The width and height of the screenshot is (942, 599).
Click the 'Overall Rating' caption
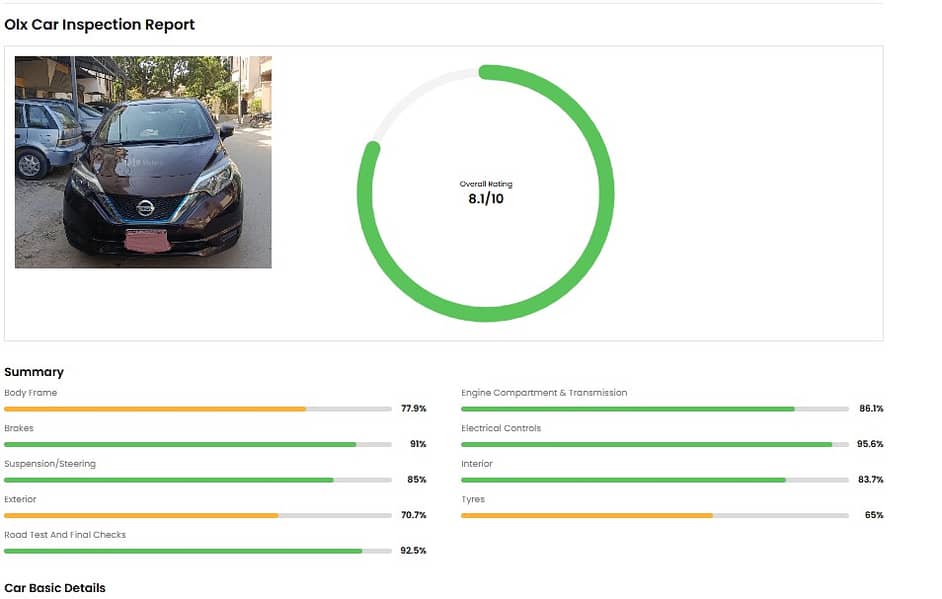pos(486,184)
